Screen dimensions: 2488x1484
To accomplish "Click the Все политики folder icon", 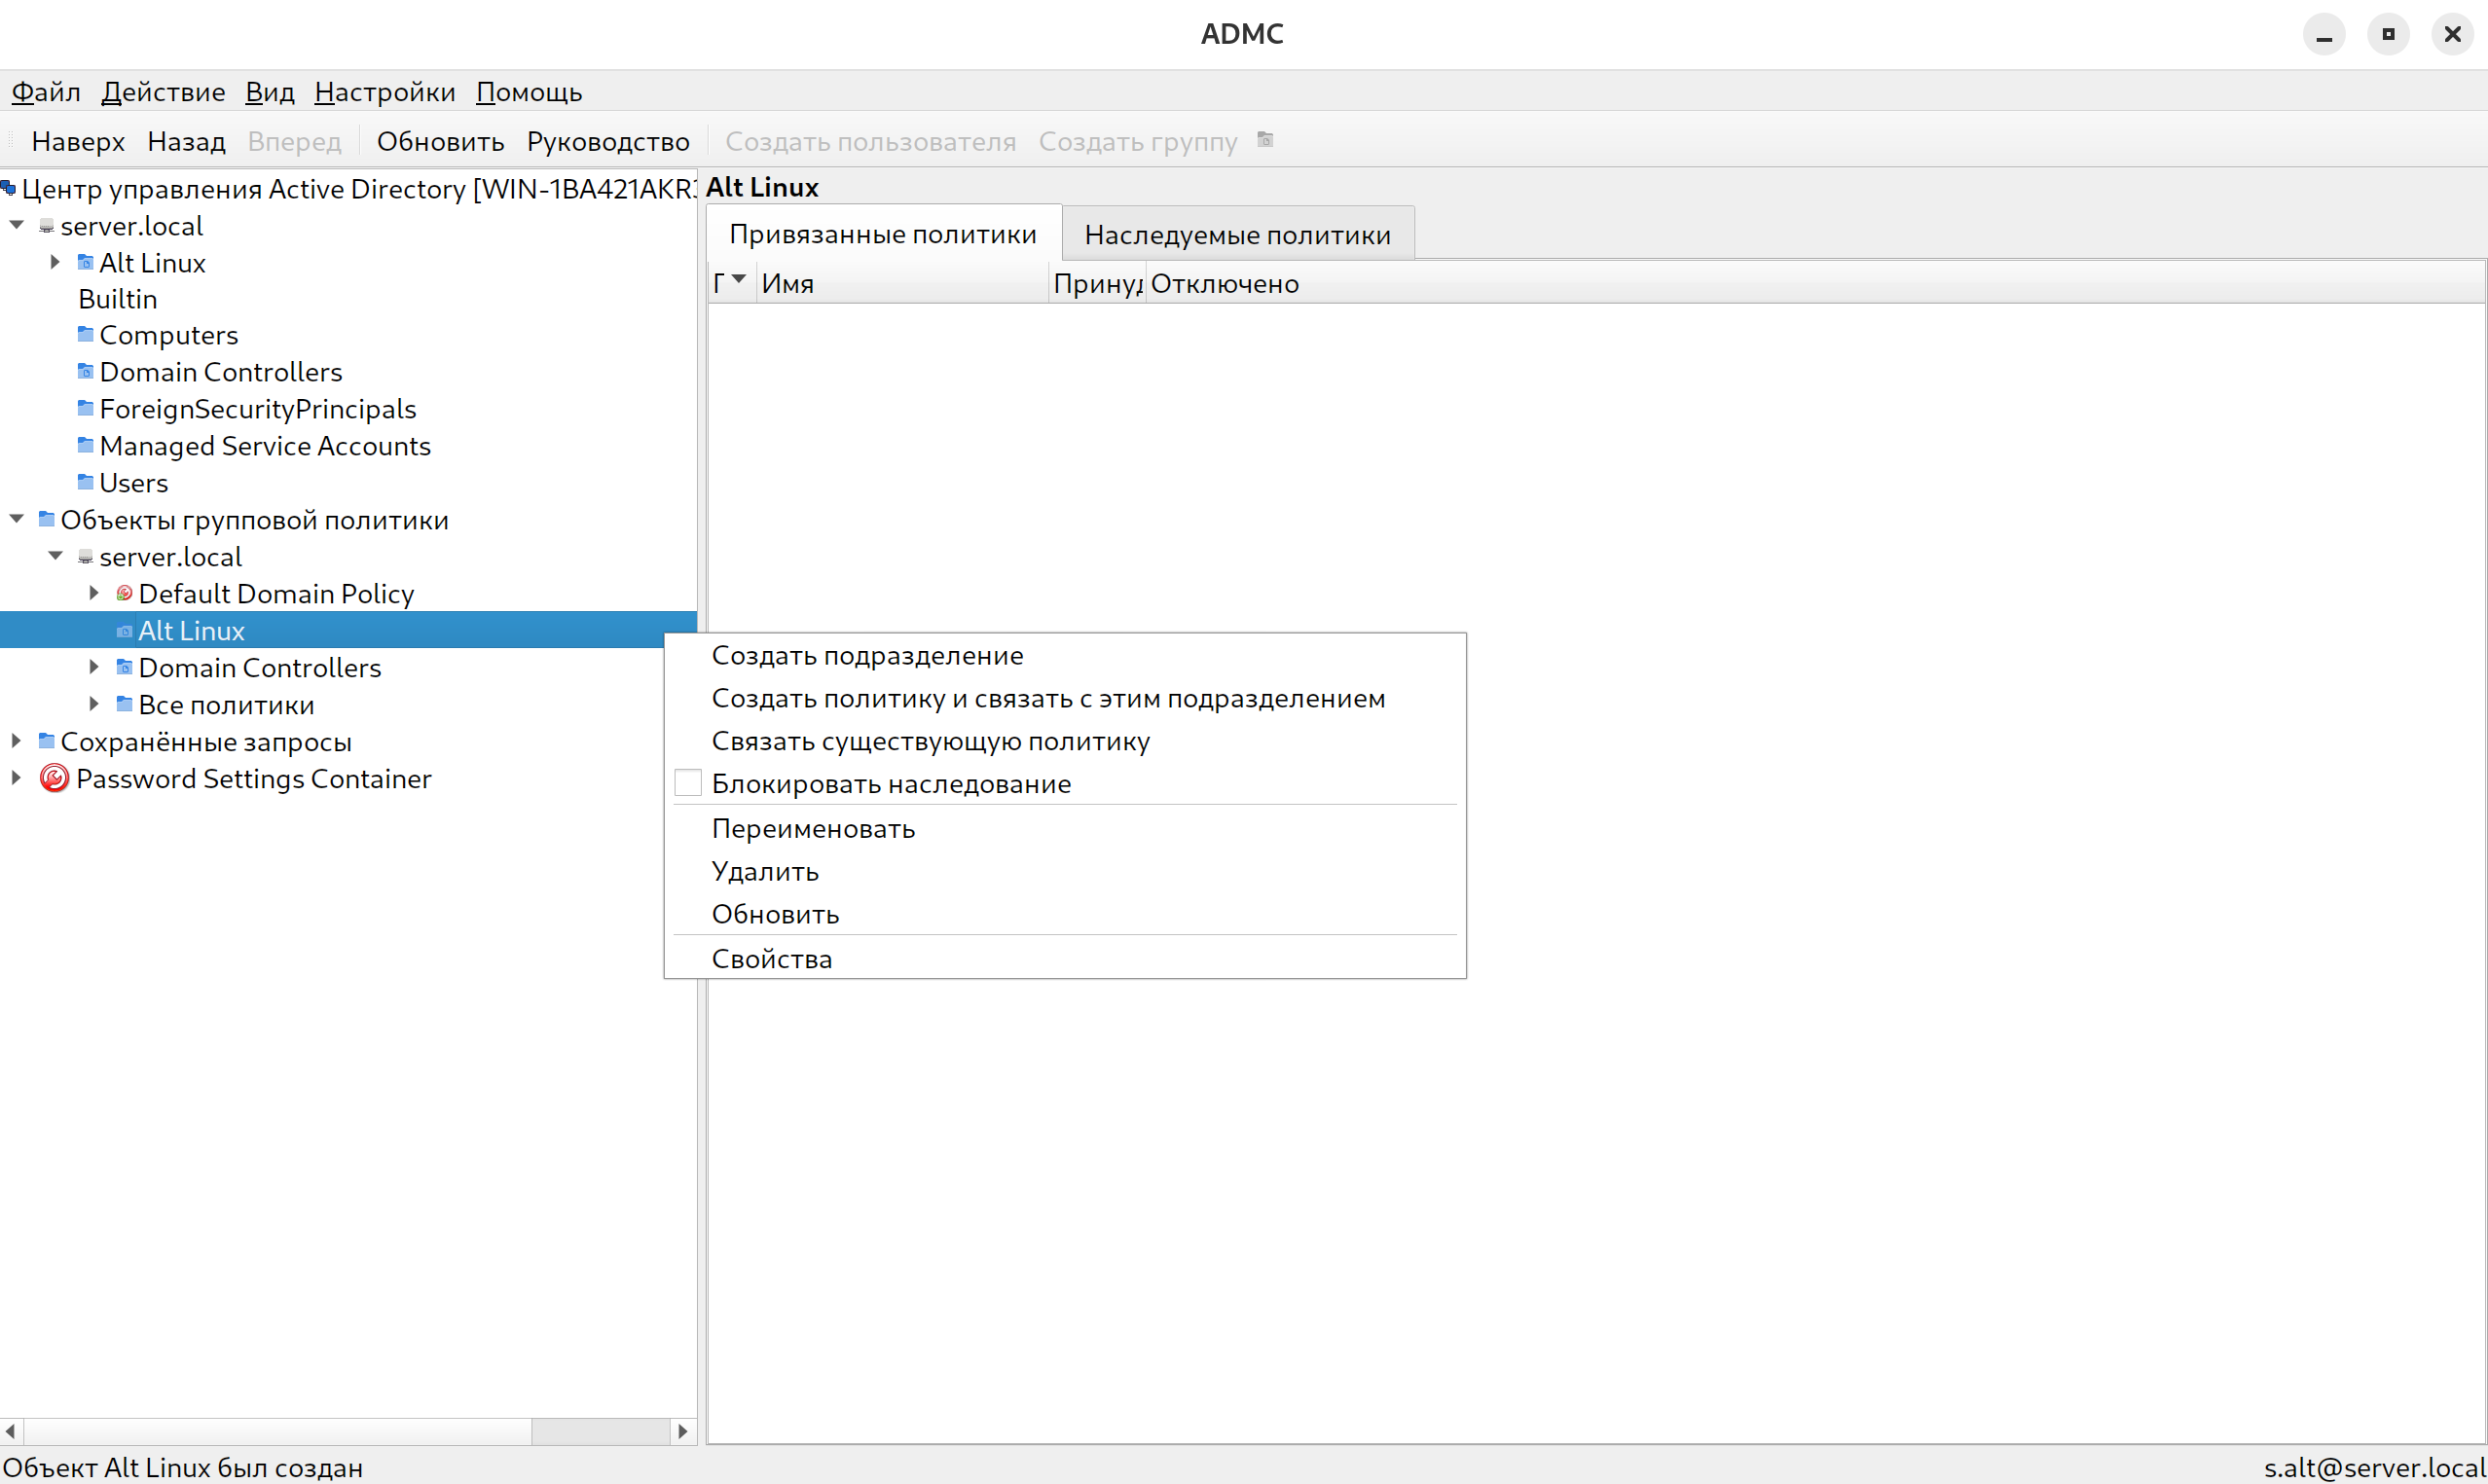I will (124, 704).
